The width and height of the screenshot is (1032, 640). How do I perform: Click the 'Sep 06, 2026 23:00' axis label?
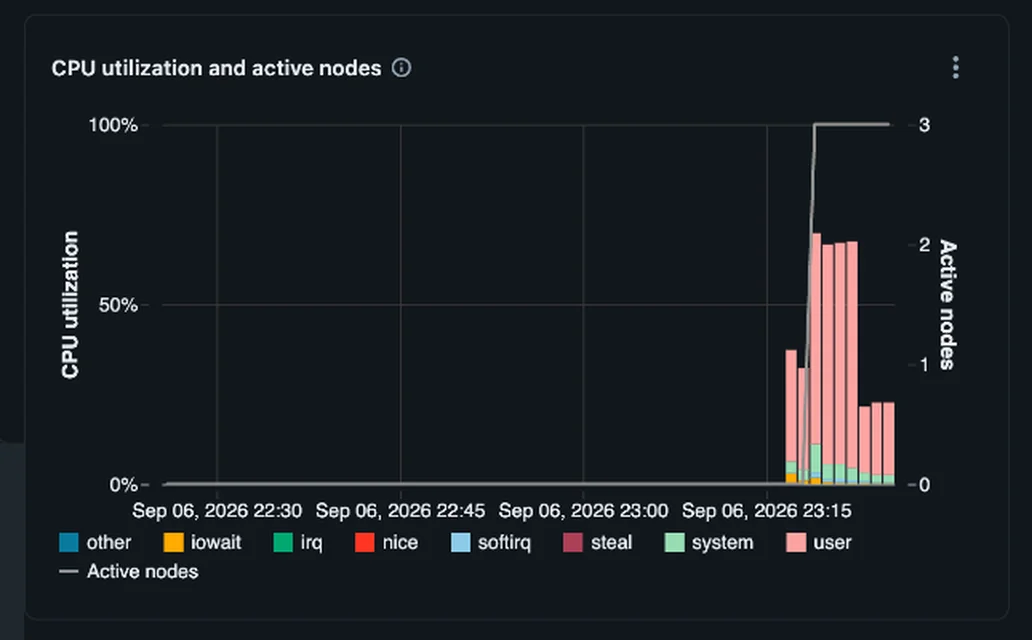(x=583, y=511)
